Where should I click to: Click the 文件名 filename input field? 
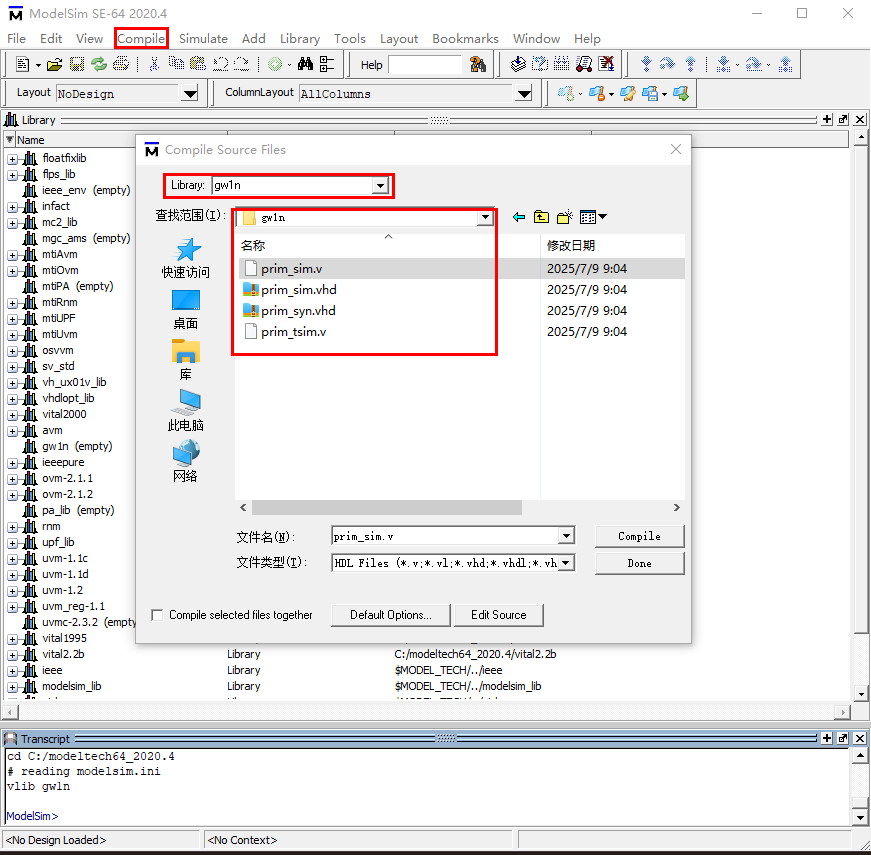[x=445, y=536]
